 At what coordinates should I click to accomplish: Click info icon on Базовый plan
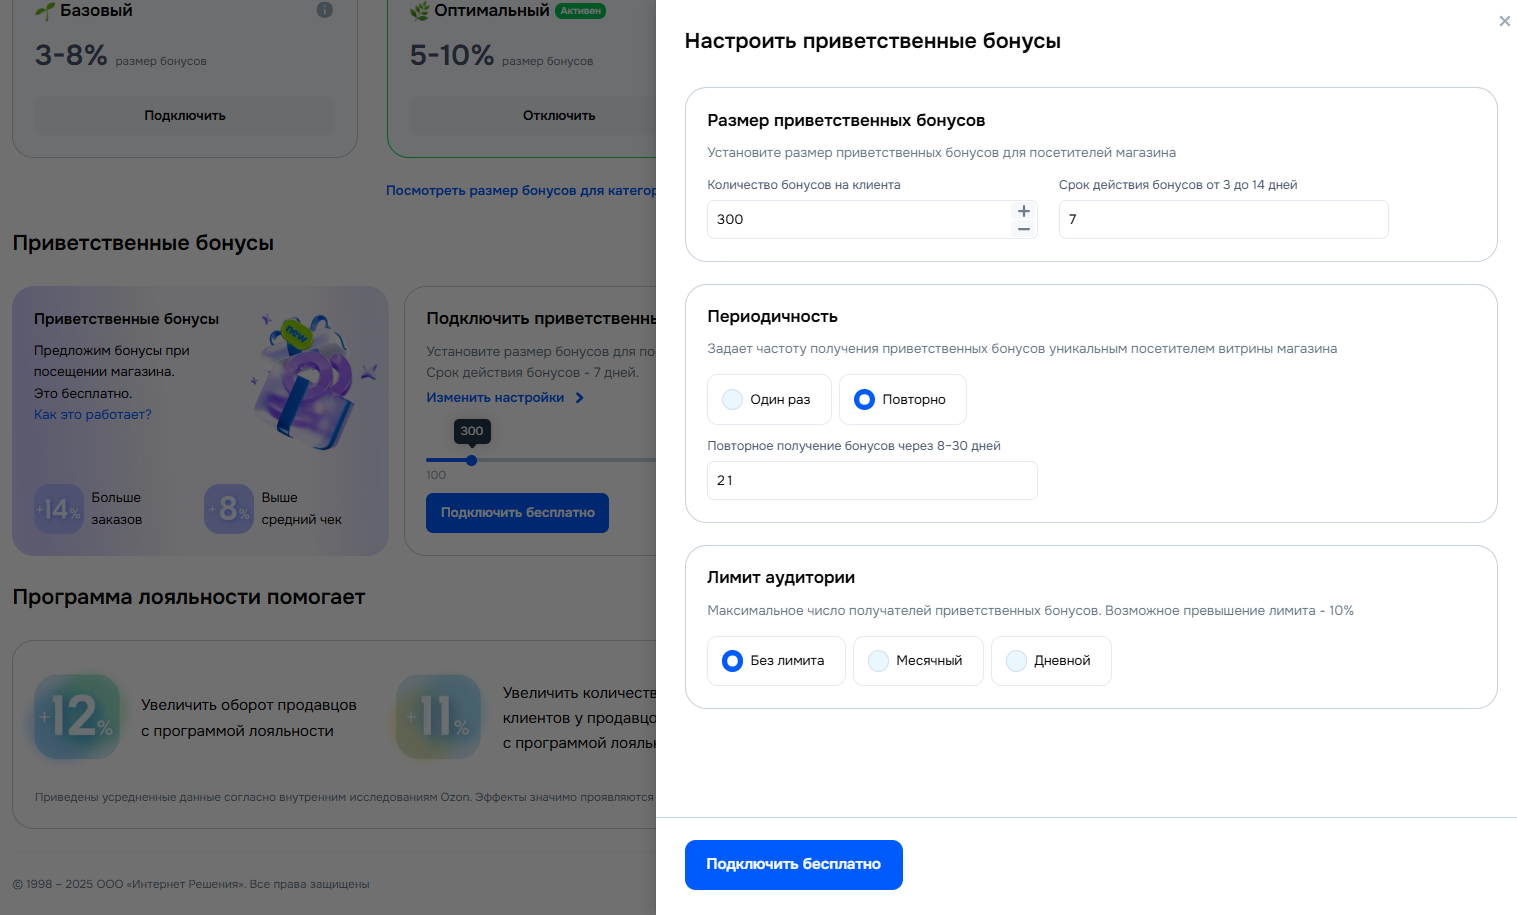324,10
